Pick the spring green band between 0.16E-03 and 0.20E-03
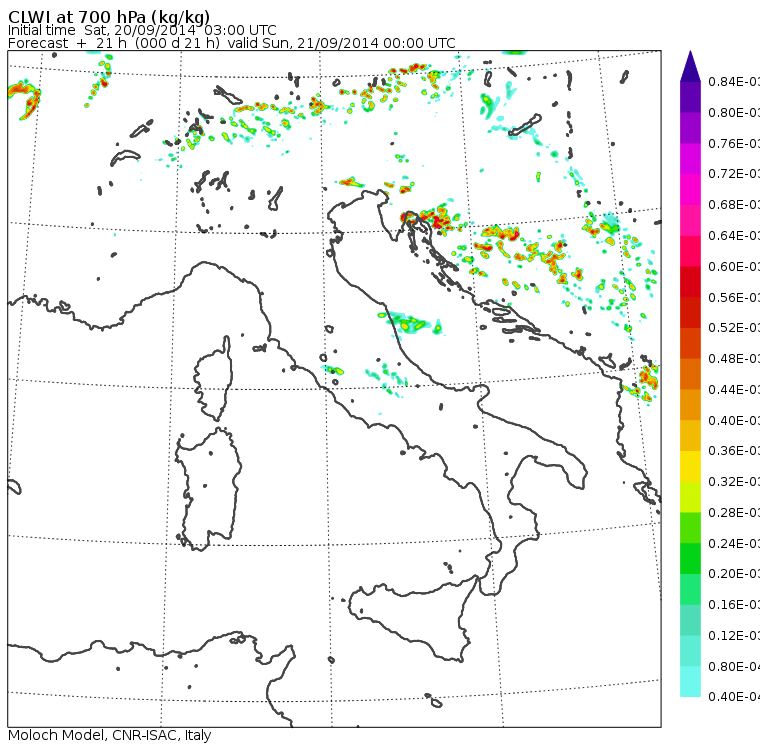The image size is (760, 749). point(690,590)
